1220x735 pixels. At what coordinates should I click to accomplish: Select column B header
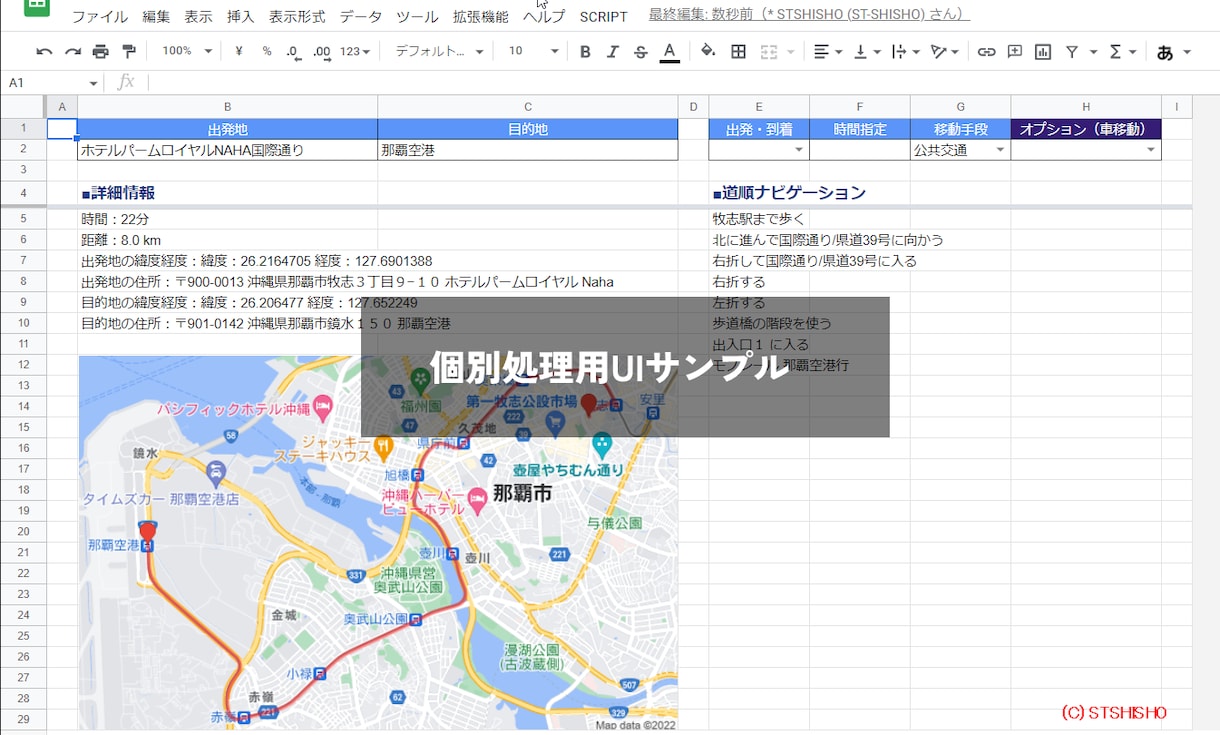click(228, 106)
